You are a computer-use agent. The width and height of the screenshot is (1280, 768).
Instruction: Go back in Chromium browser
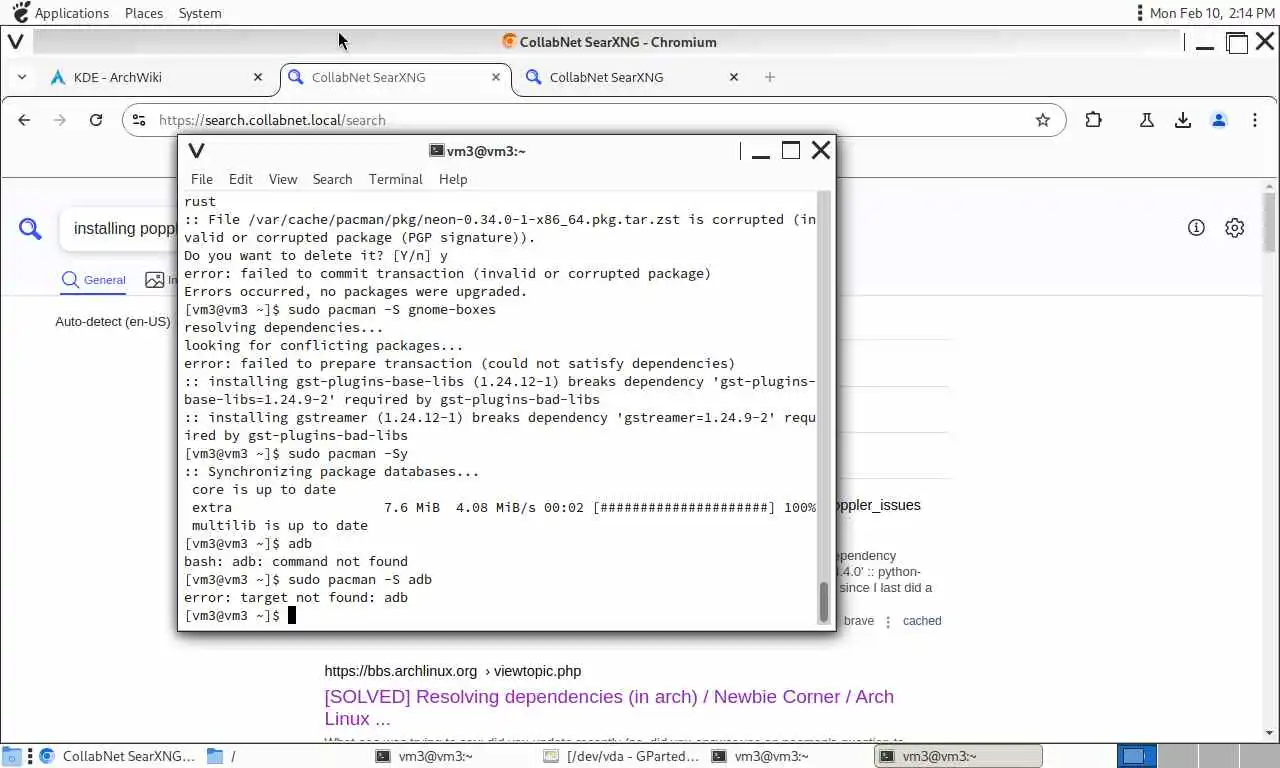24,120
